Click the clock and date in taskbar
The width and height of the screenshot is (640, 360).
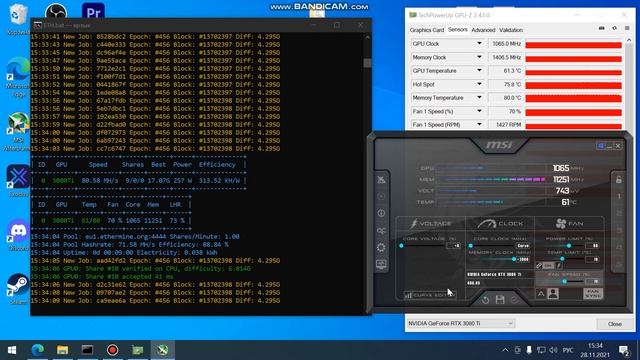pos(595,350)
